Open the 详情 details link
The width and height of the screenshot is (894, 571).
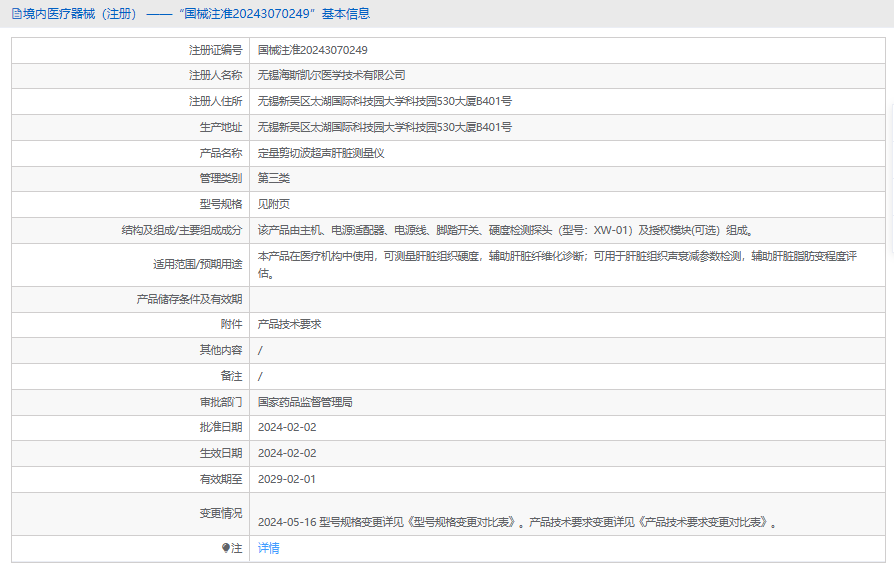(x=268, y=548)
